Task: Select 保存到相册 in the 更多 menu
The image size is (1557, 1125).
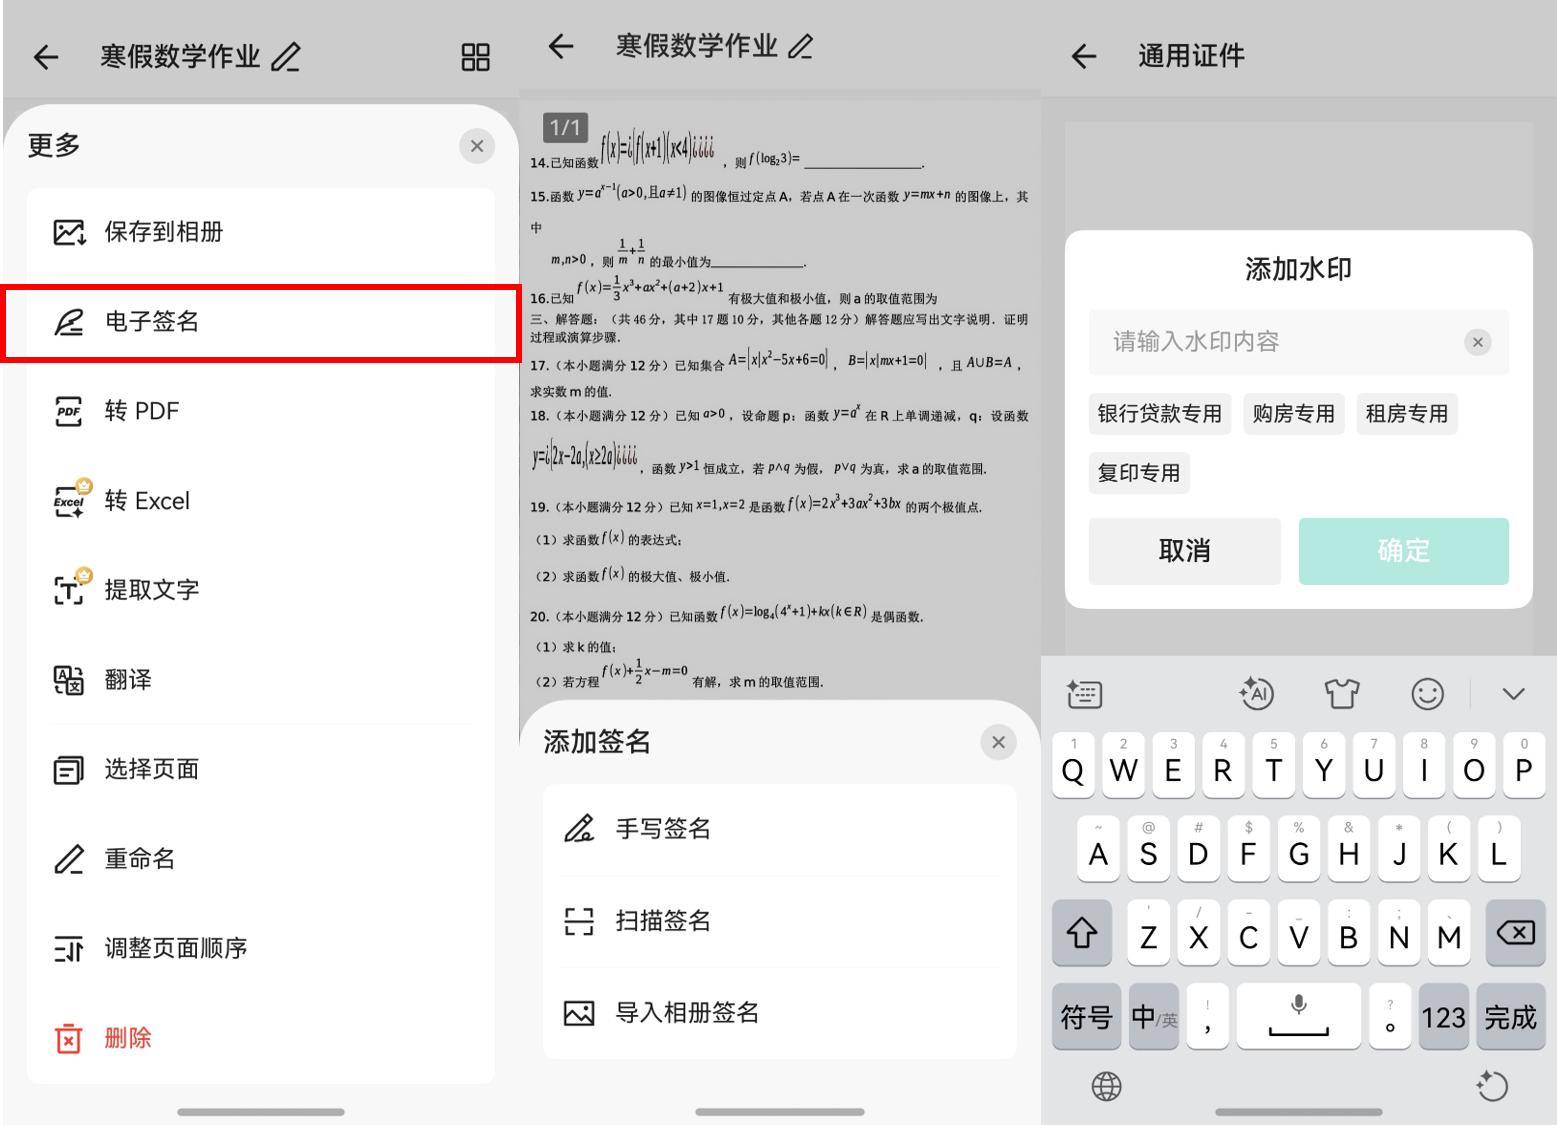Action: click(x=260, y=232)
